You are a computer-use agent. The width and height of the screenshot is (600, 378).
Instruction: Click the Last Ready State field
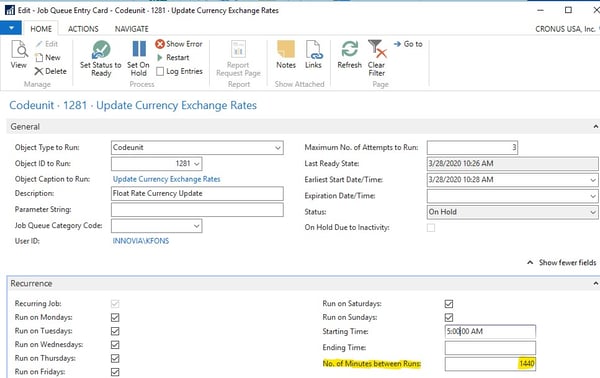point(512,164)
